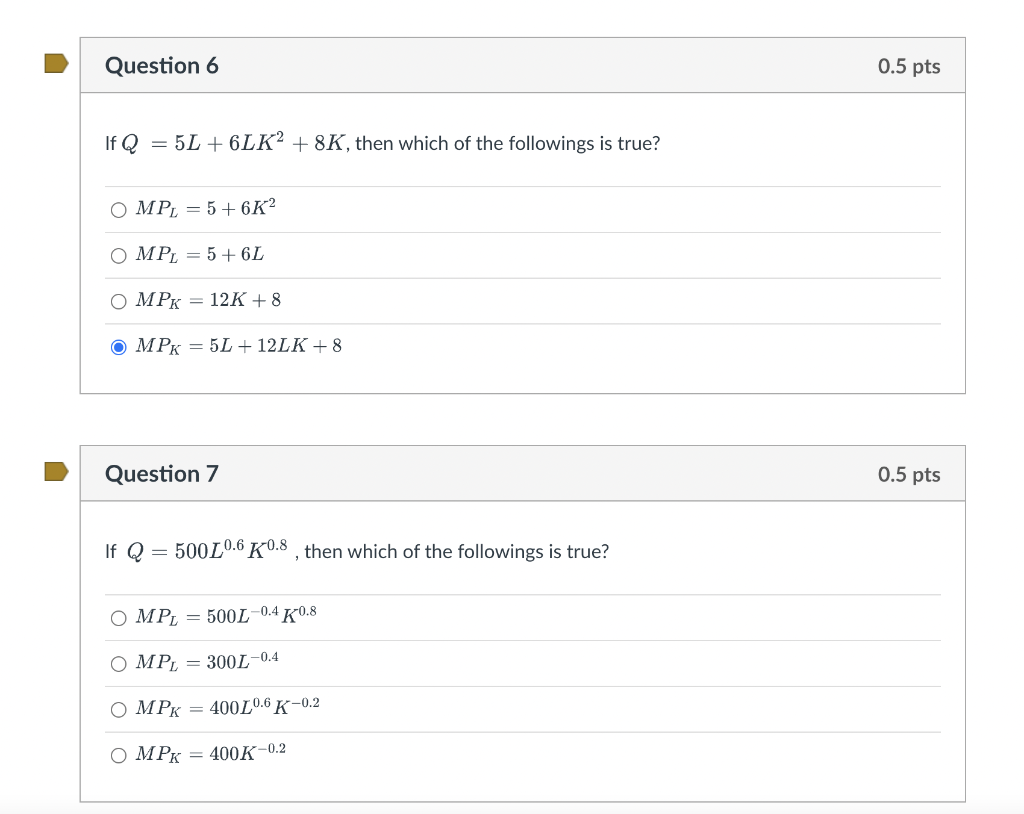Deselect the currently chosen Question 6 answer

[x=118, y=347]
